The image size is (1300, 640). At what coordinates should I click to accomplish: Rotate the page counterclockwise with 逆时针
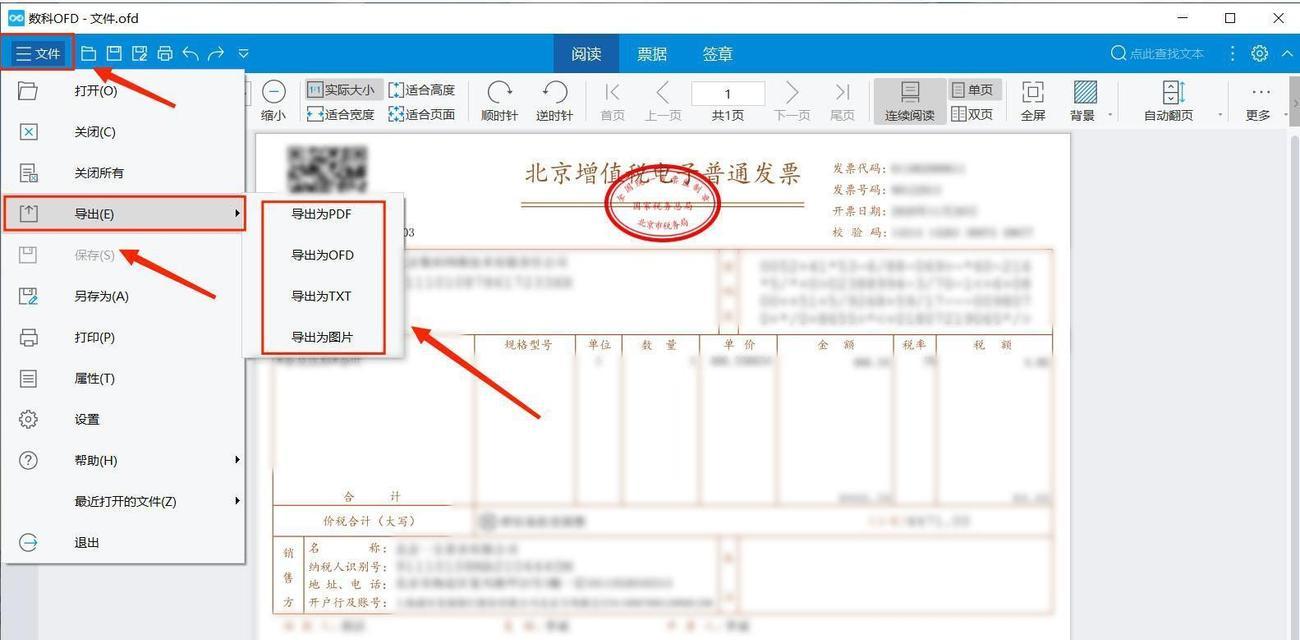pos(554,101)
